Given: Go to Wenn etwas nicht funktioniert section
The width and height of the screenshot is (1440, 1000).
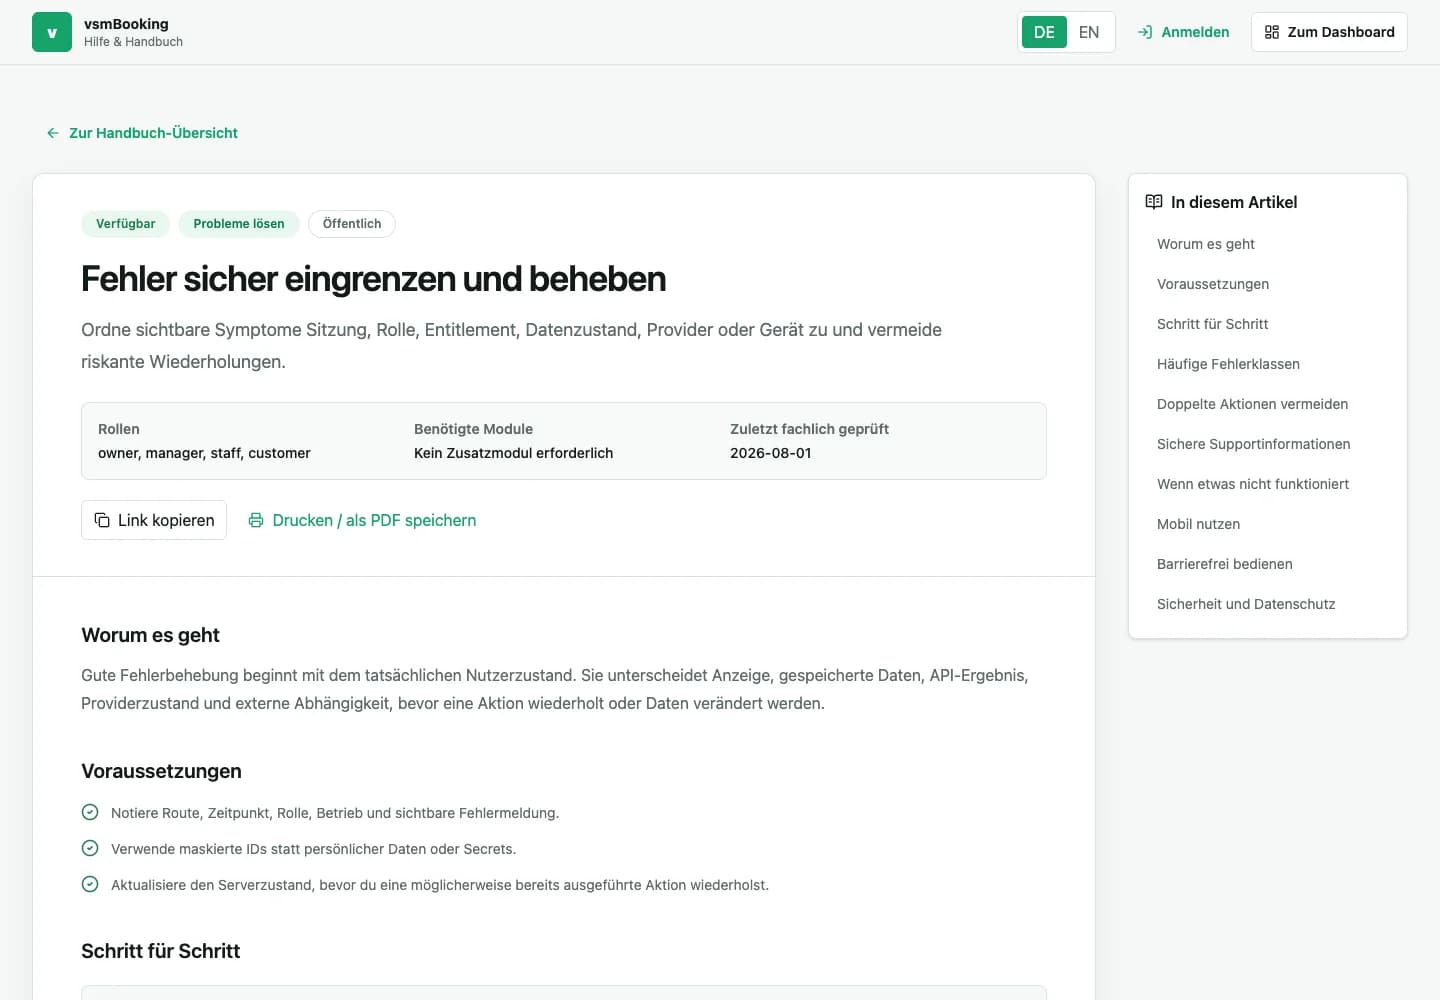Looking at the screenshot, I should 1253,484.
